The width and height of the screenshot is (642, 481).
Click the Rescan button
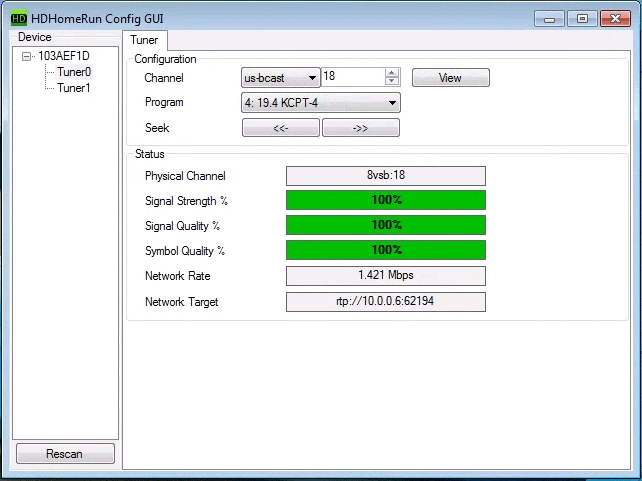pos(65,454)
